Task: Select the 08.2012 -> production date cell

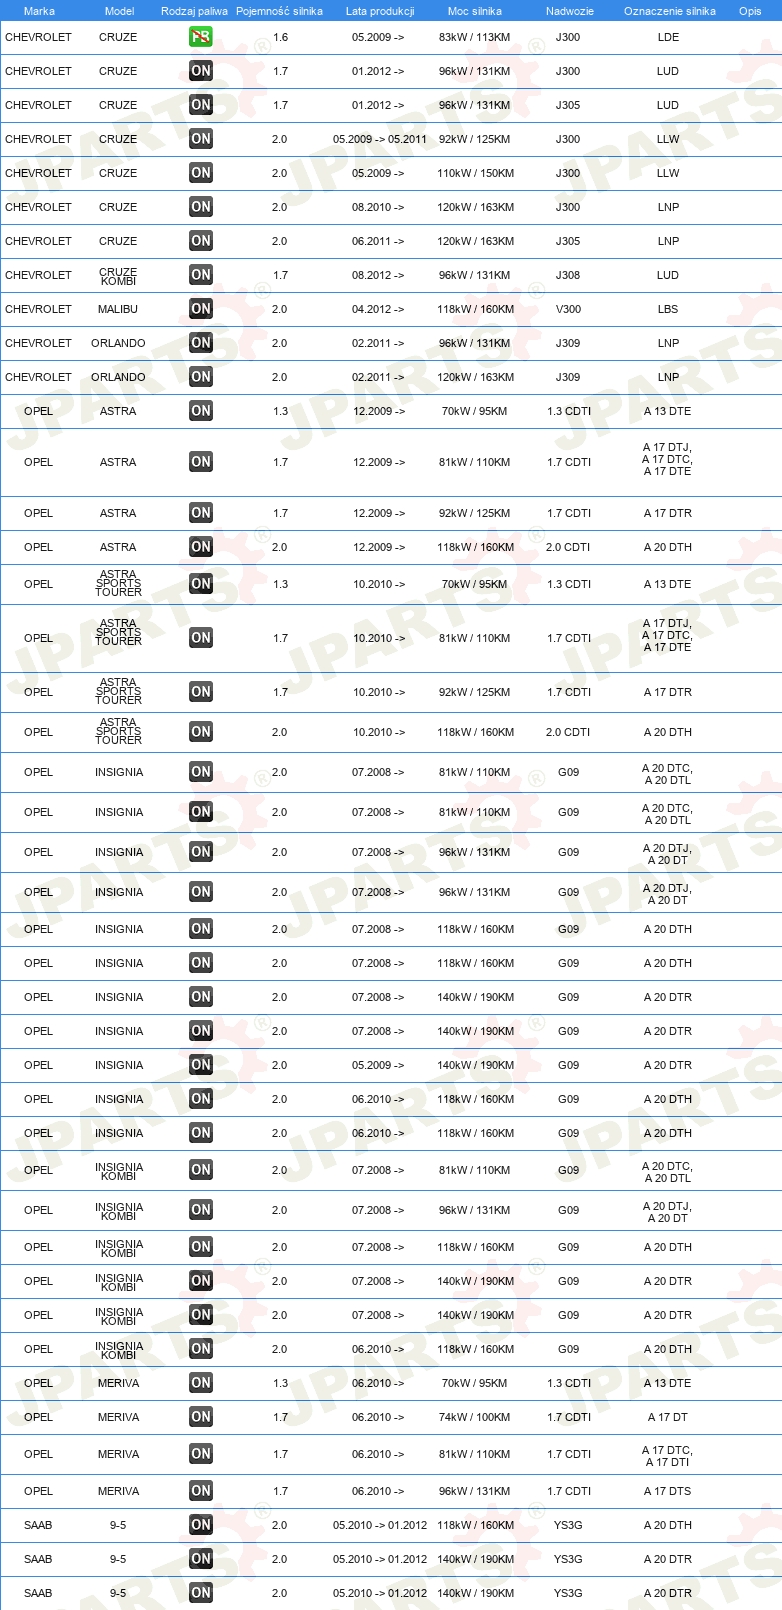Action: pyautogui.click(x=378, y=275)
